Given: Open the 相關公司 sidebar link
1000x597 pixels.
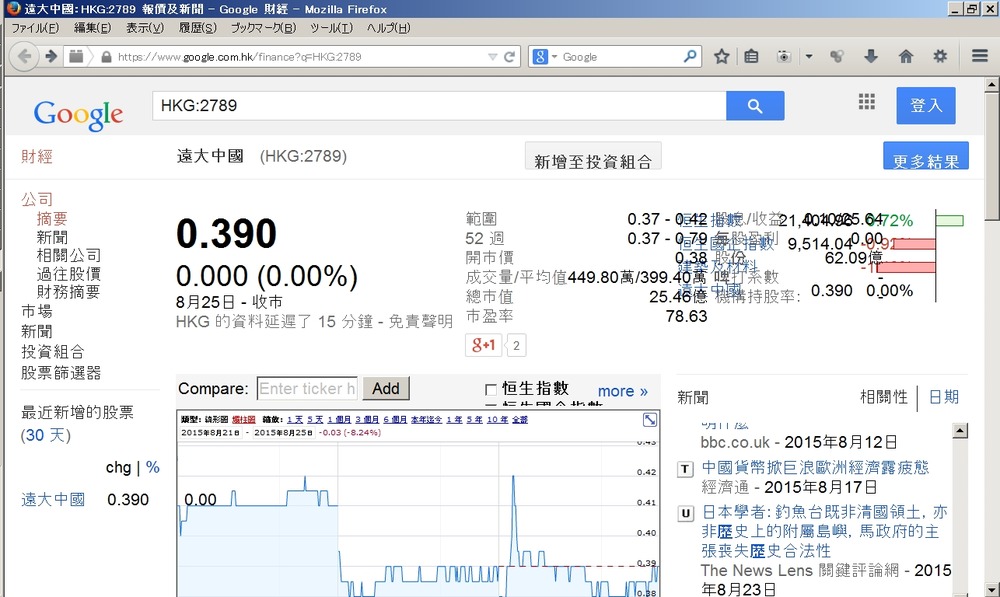Looking at the screenshot, I should pyautogui.click(x=69, y=256).
